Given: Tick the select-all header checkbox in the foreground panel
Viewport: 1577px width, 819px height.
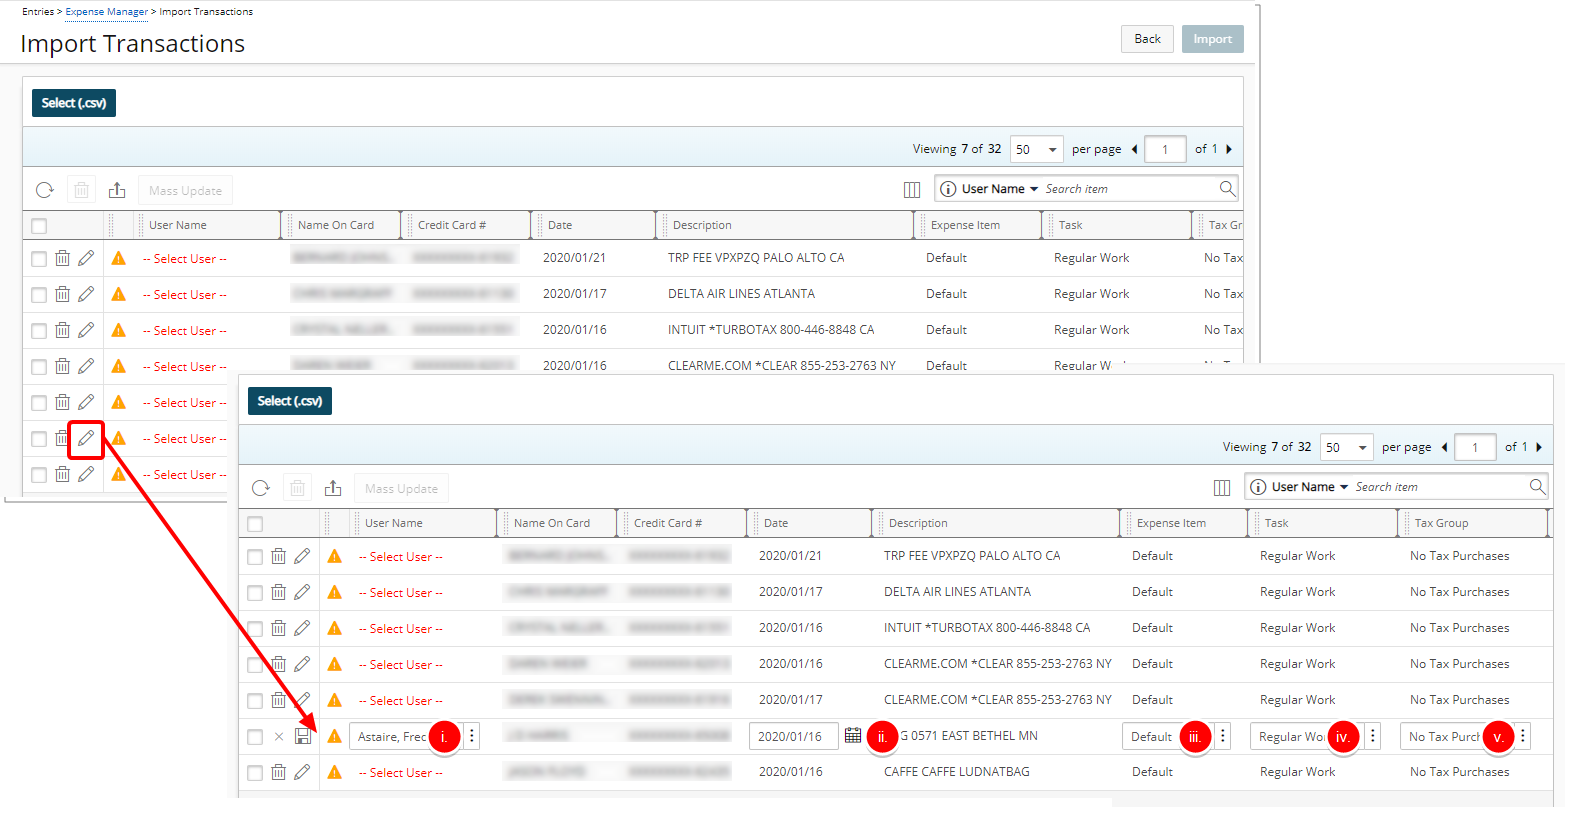Looking at the screenshot, I should pyautogui.click(x=255, y=524).
